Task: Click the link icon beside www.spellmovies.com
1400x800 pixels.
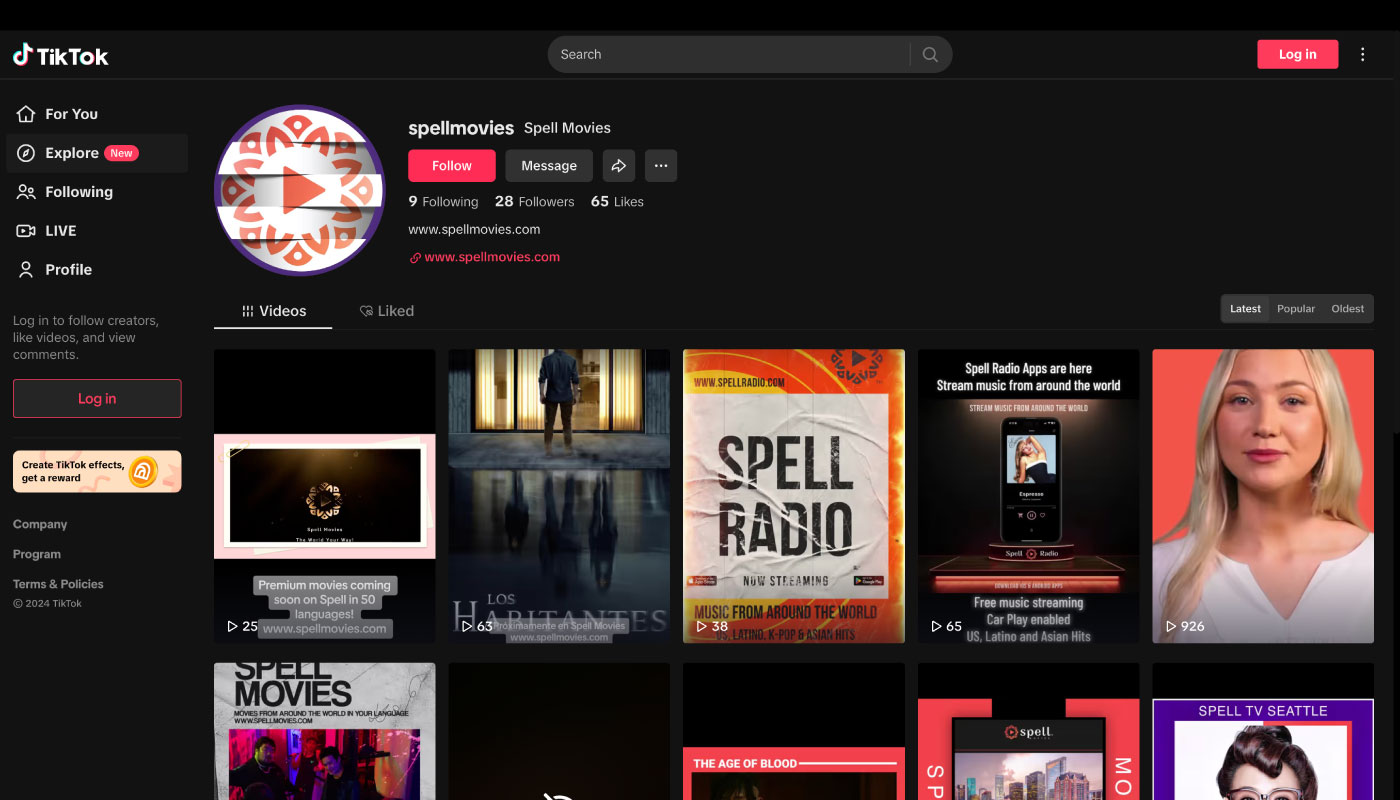Action: [x=415, y=258]
